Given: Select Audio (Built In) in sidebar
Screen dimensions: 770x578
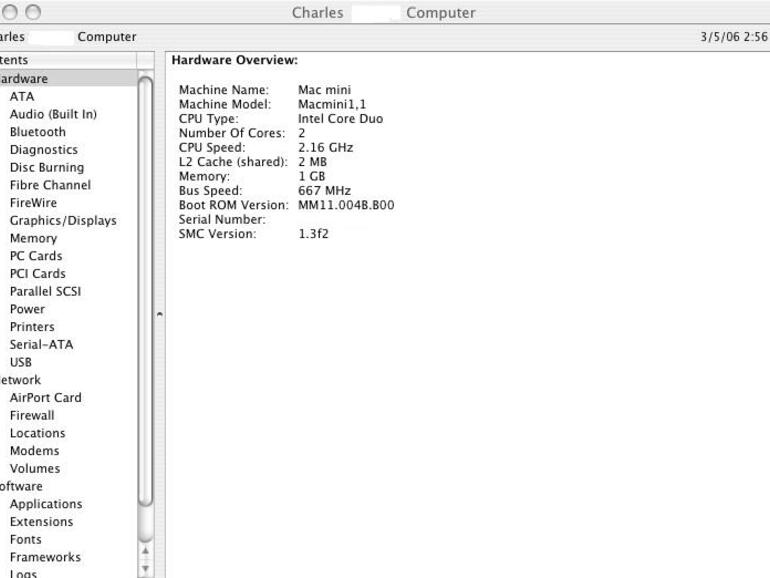Looking at the screenshot, I should (x=53, y=114).
